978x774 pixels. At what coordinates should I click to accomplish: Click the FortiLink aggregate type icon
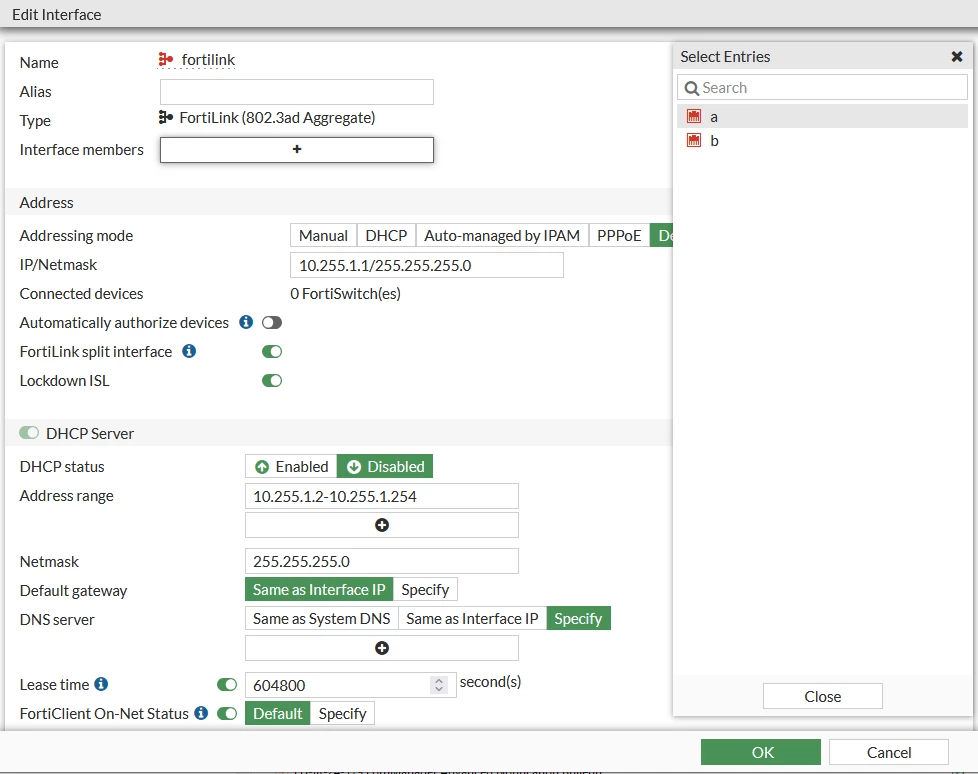coord(165,117)
